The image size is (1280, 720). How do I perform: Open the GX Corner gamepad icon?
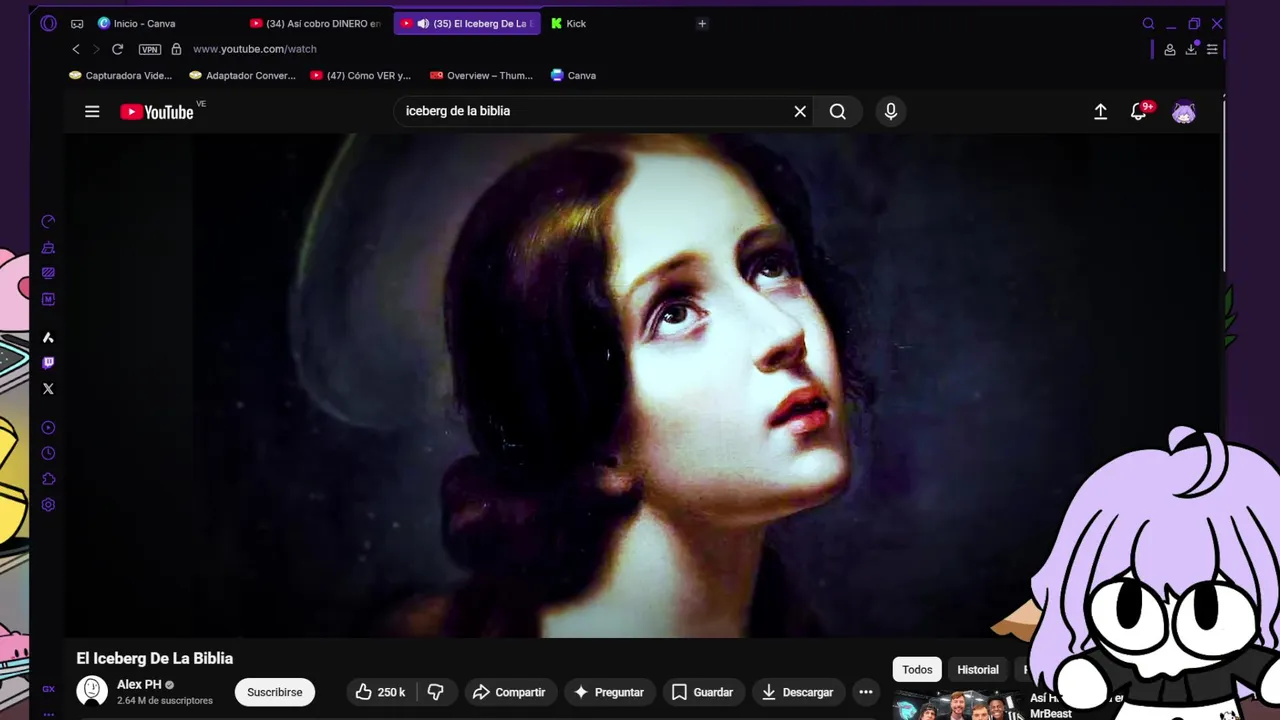coord(77,23)
